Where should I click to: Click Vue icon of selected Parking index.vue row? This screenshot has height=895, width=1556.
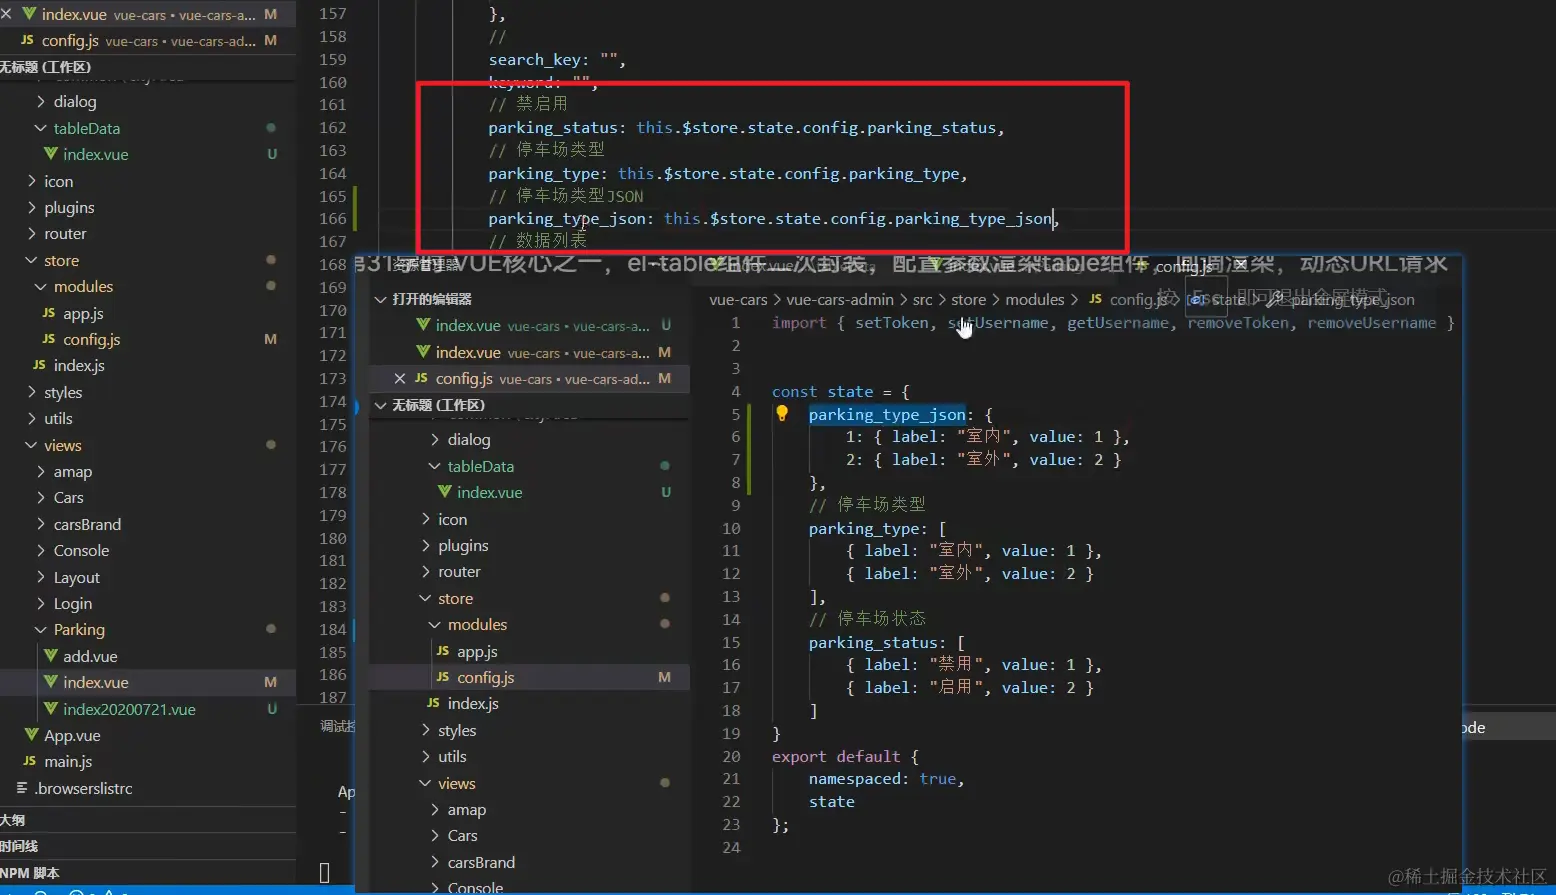pos(50,682)
